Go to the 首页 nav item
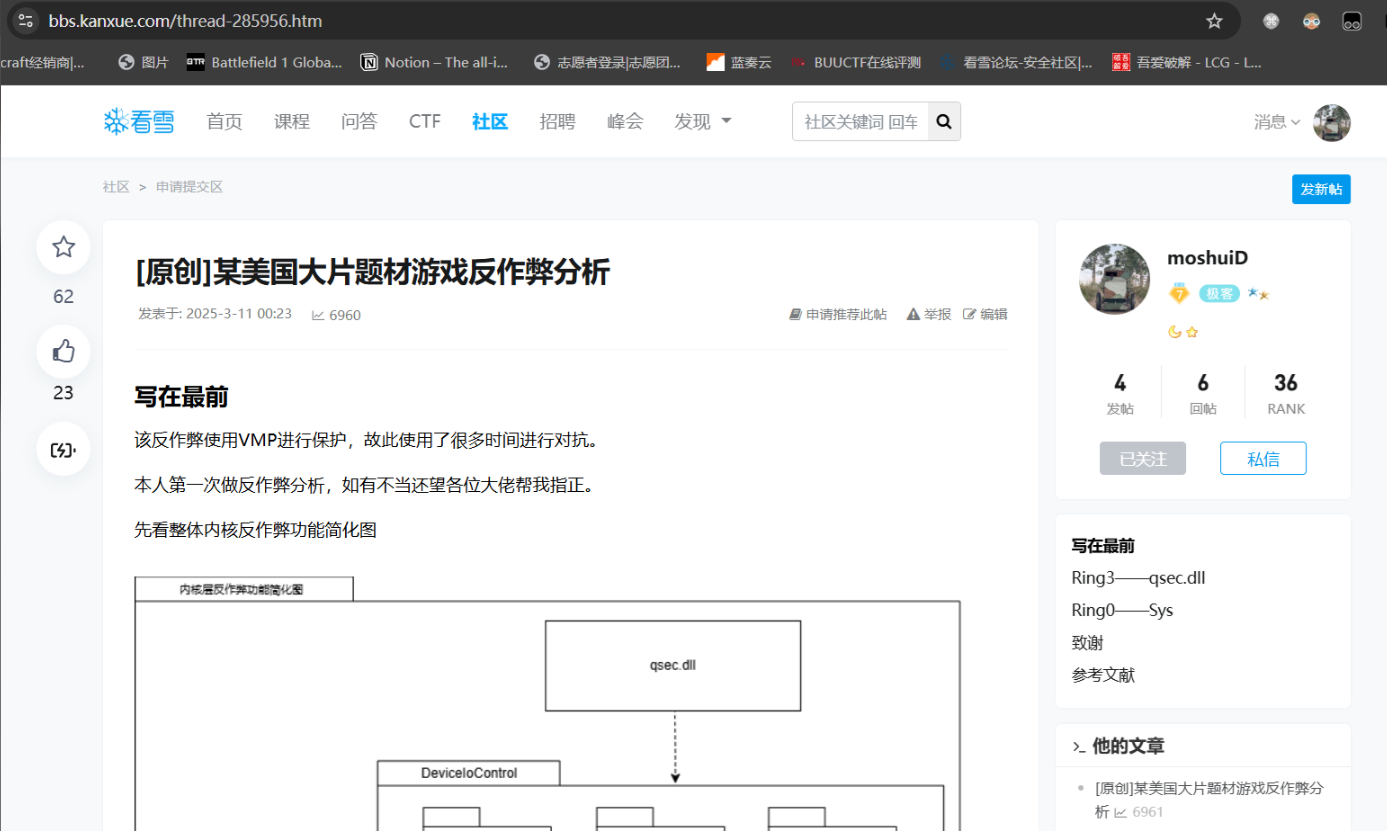The height and width of the screenshot is (831, 1387). click(224, 121)
